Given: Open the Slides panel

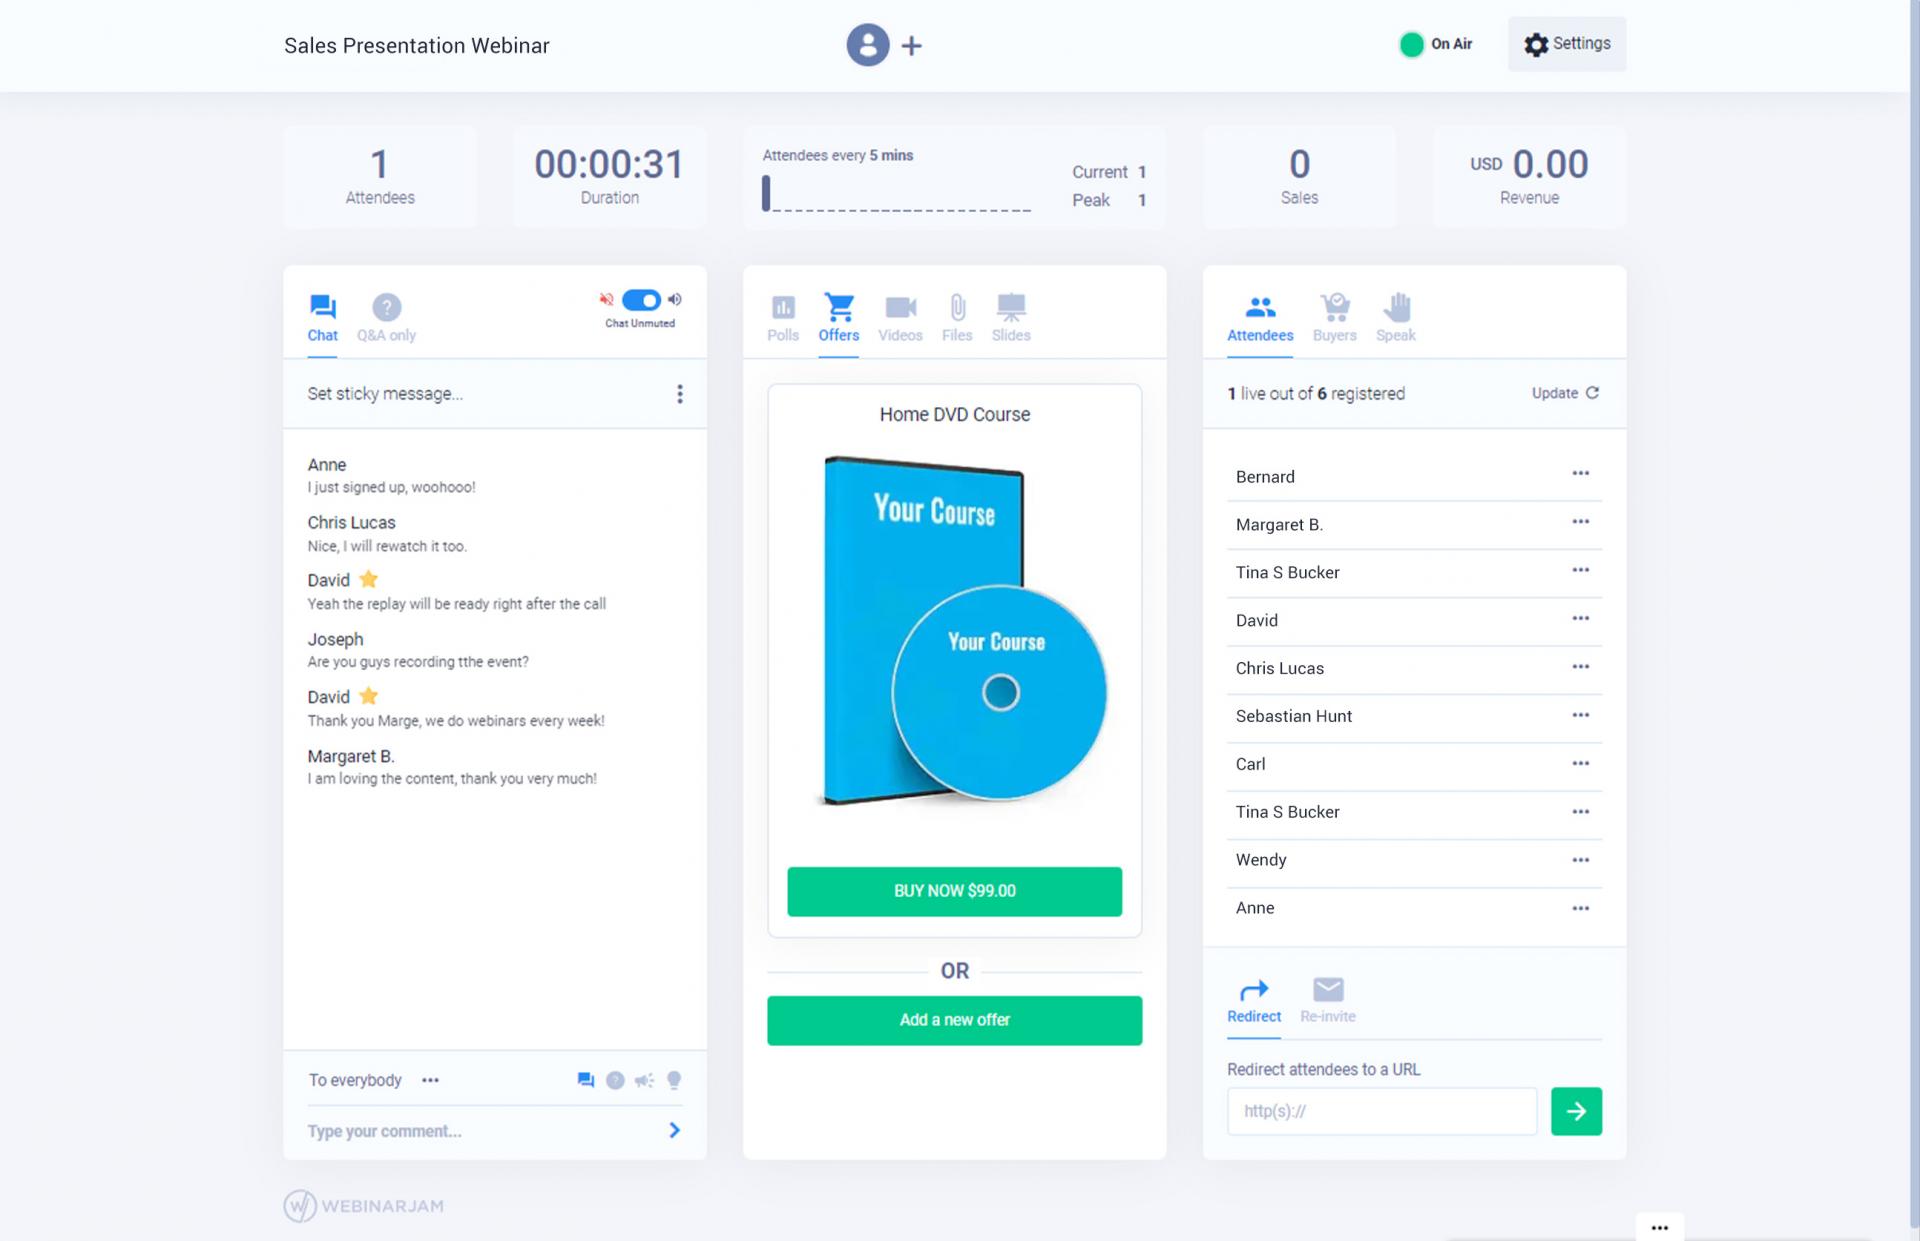Looking at the screenshot, I should [1011, 308].
